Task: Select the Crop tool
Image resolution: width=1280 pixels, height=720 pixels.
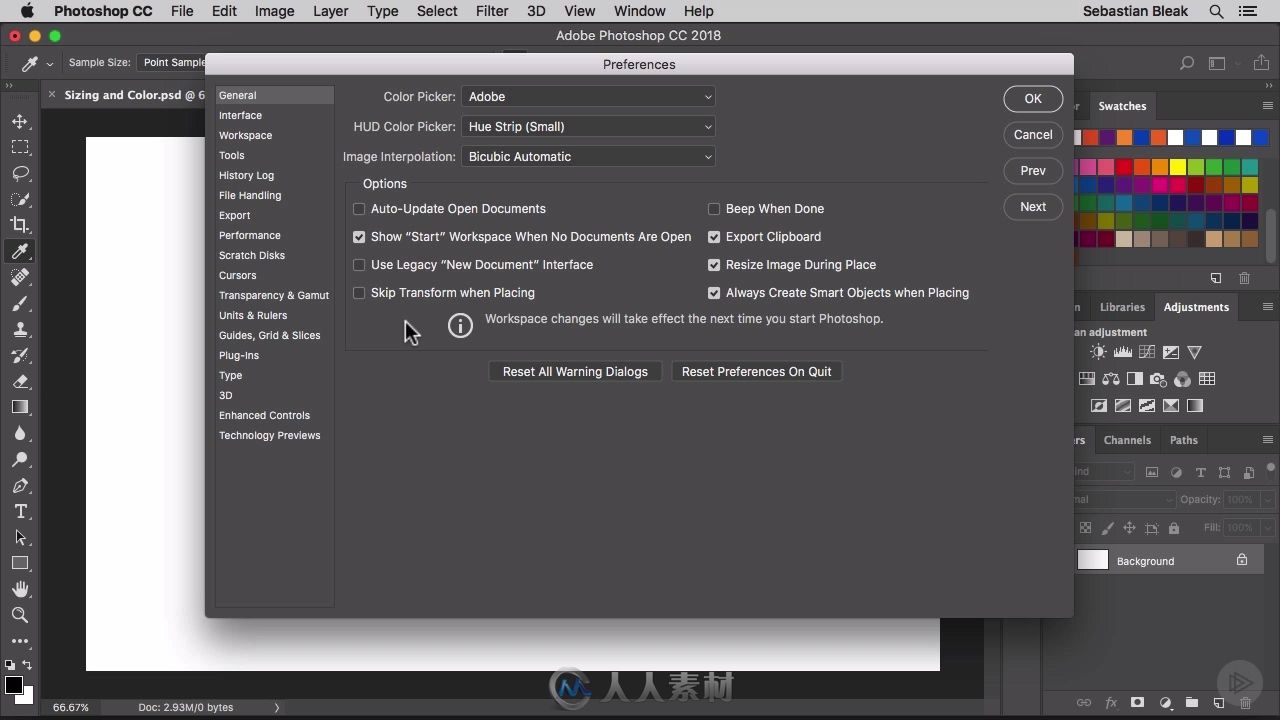Action: click(x=20, y=225)
